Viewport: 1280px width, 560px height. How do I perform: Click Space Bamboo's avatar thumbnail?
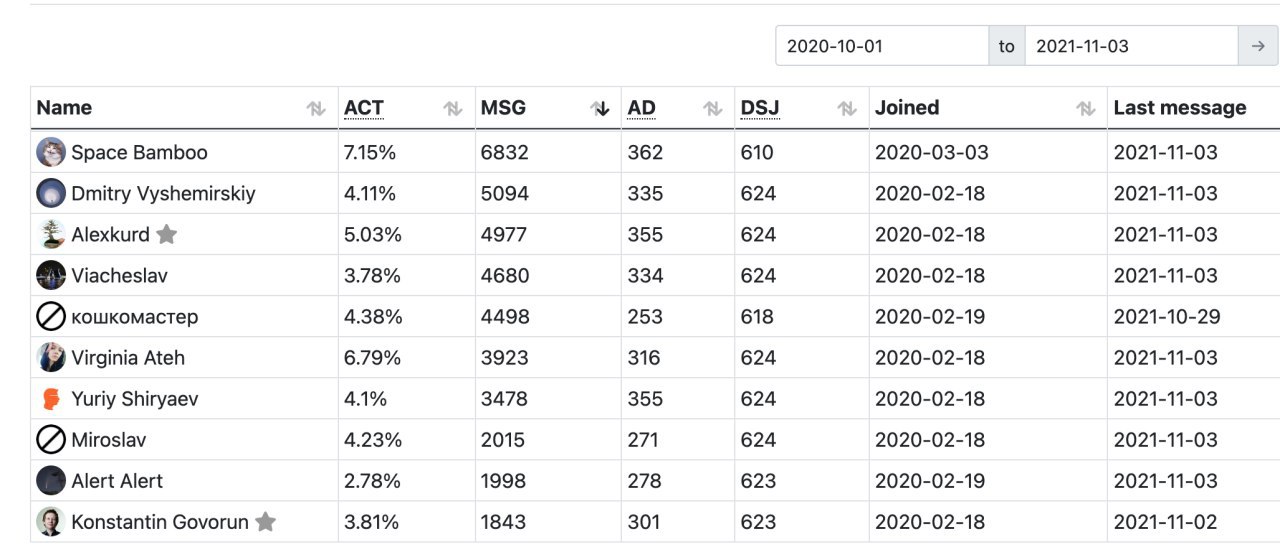(51, 152)
